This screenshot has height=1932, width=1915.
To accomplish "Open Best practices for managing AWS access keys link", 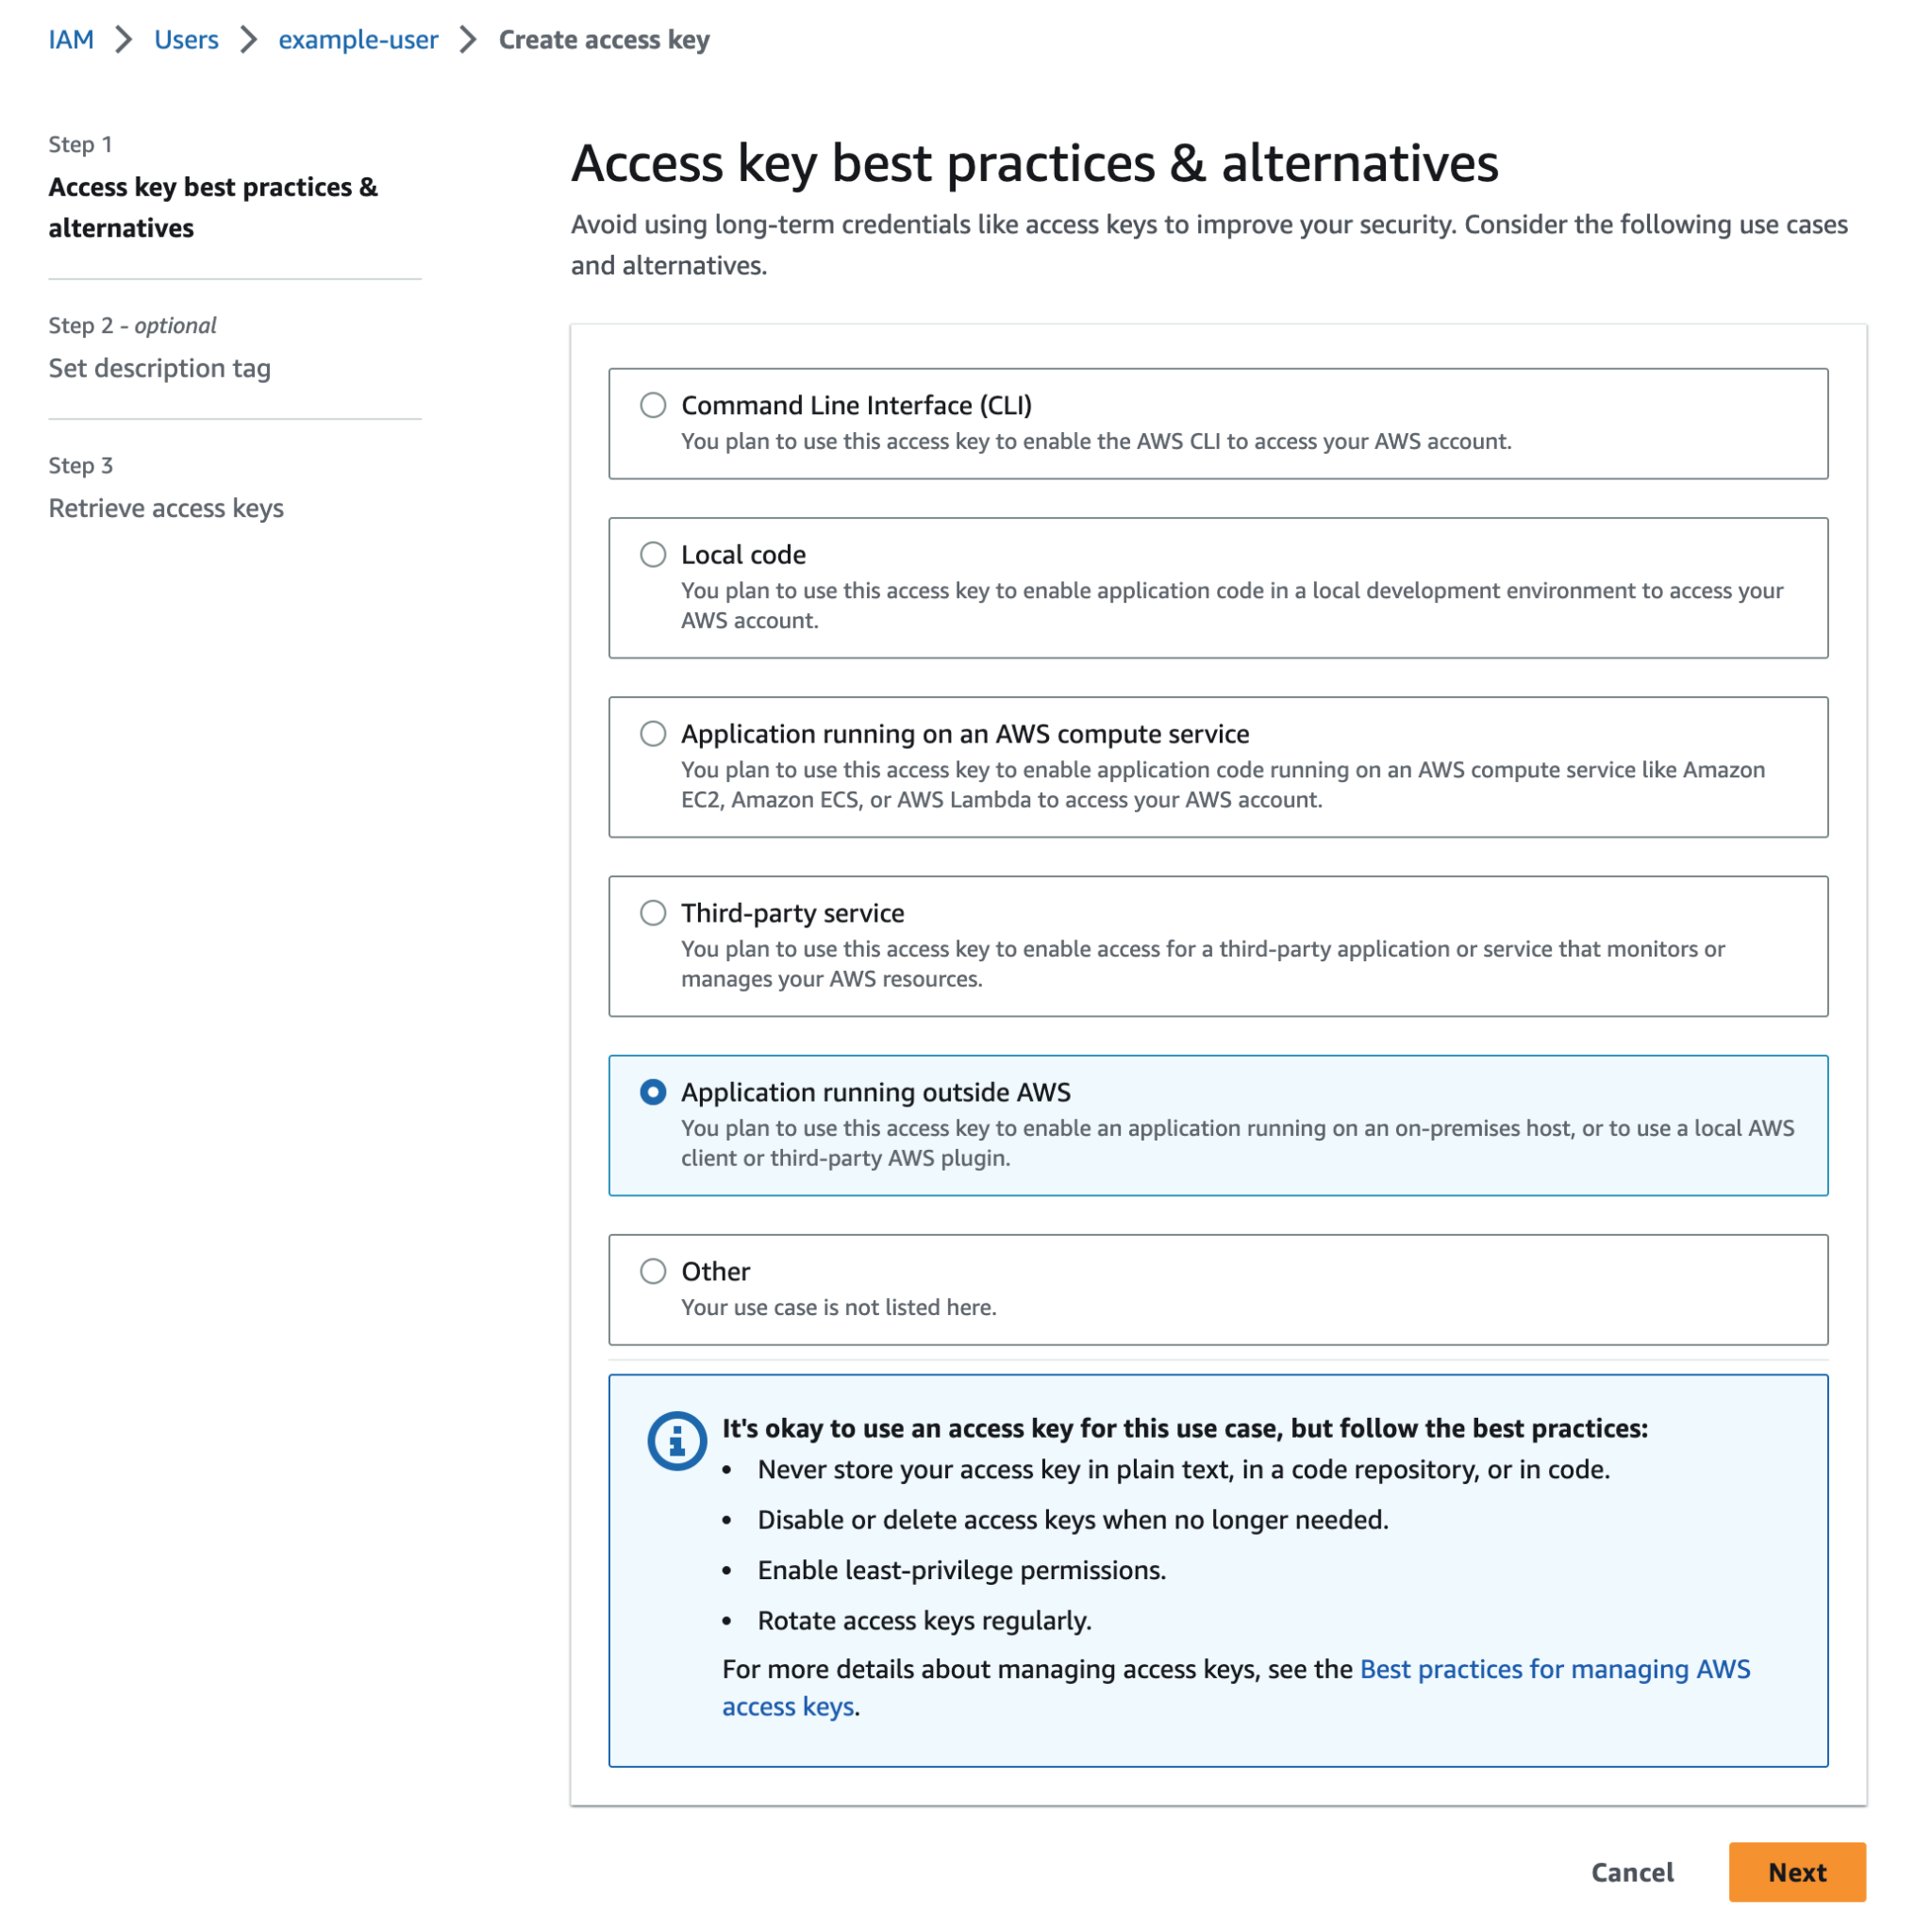I will coord(1554,1669).
